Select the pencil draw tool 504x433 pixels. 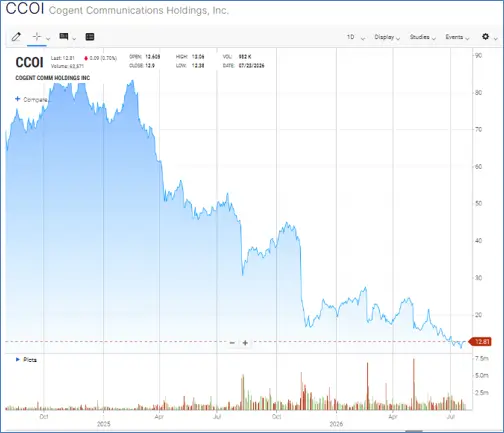point(16,37)
